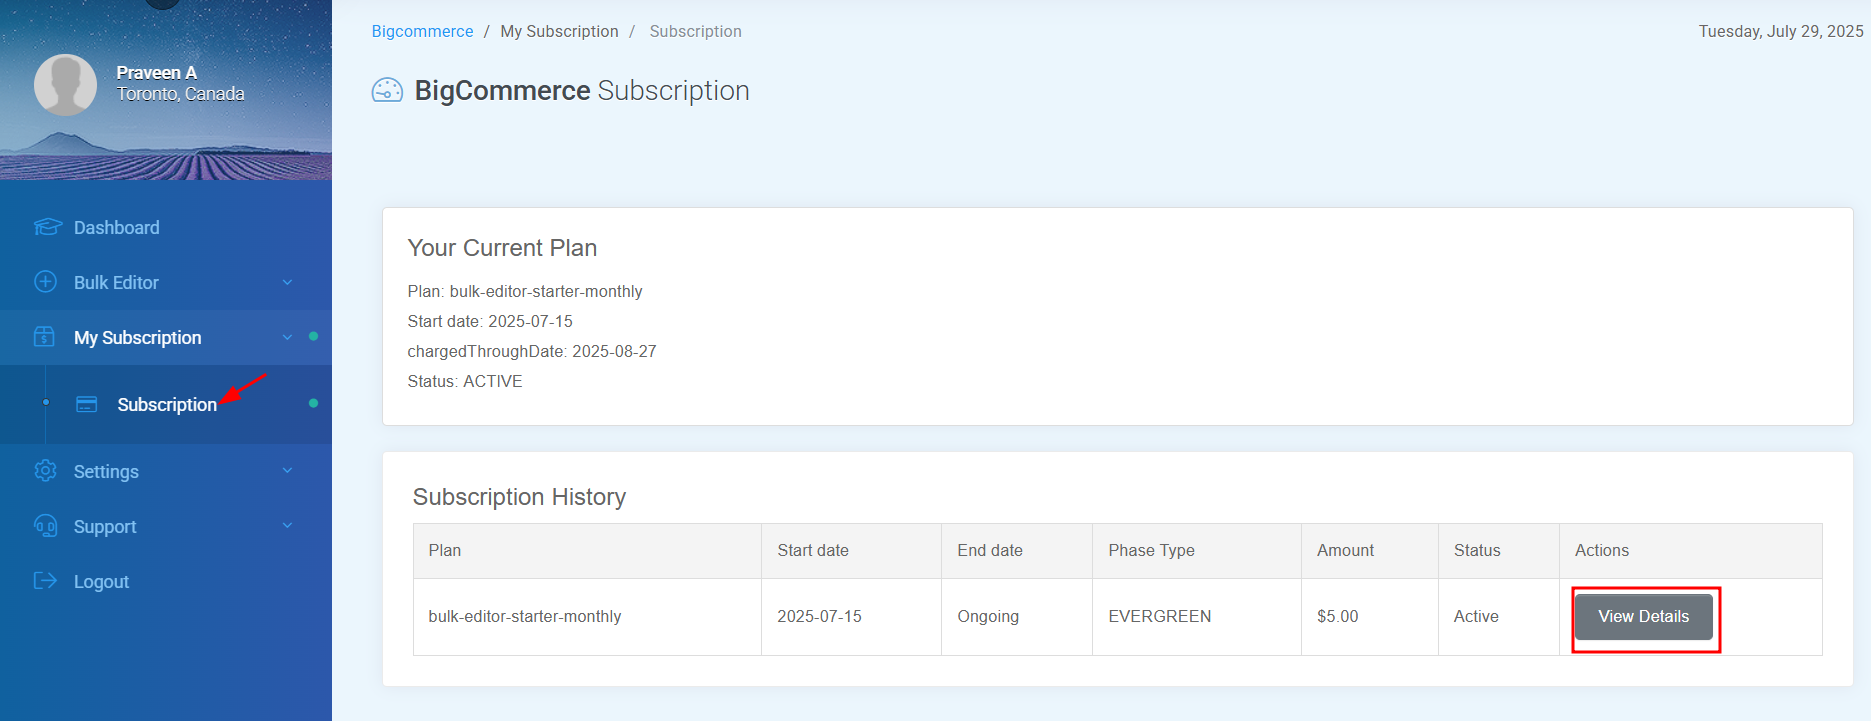Click the My Subscription wallet icon
Viewport: 1871px width, 721px height.
click(45, 337)
